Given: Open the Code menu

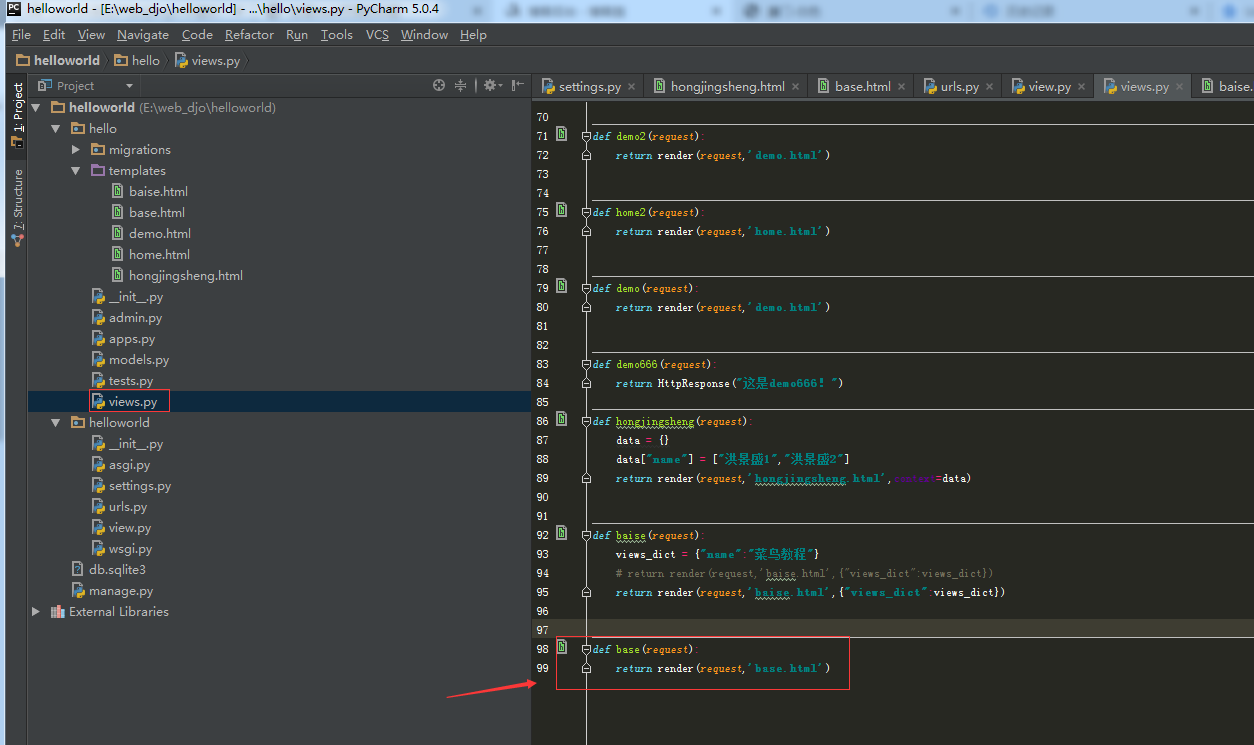Looking at the screenshot, I should 197,35.
